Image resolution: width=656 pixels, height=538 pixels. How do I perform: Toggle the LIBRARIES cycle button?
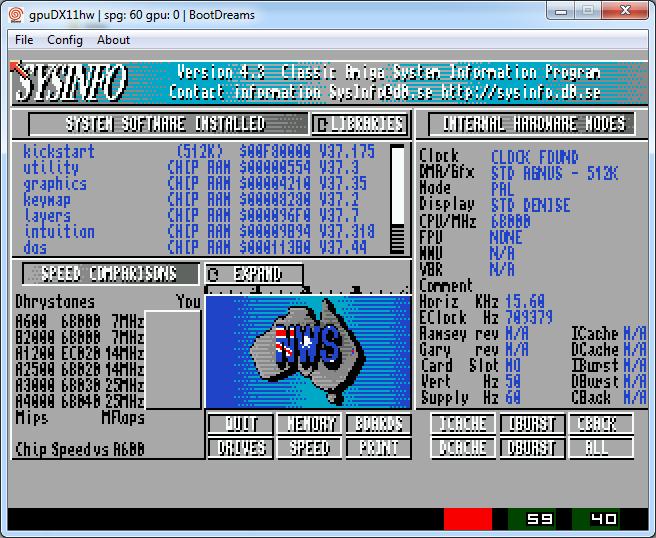[x=360, y=124]
